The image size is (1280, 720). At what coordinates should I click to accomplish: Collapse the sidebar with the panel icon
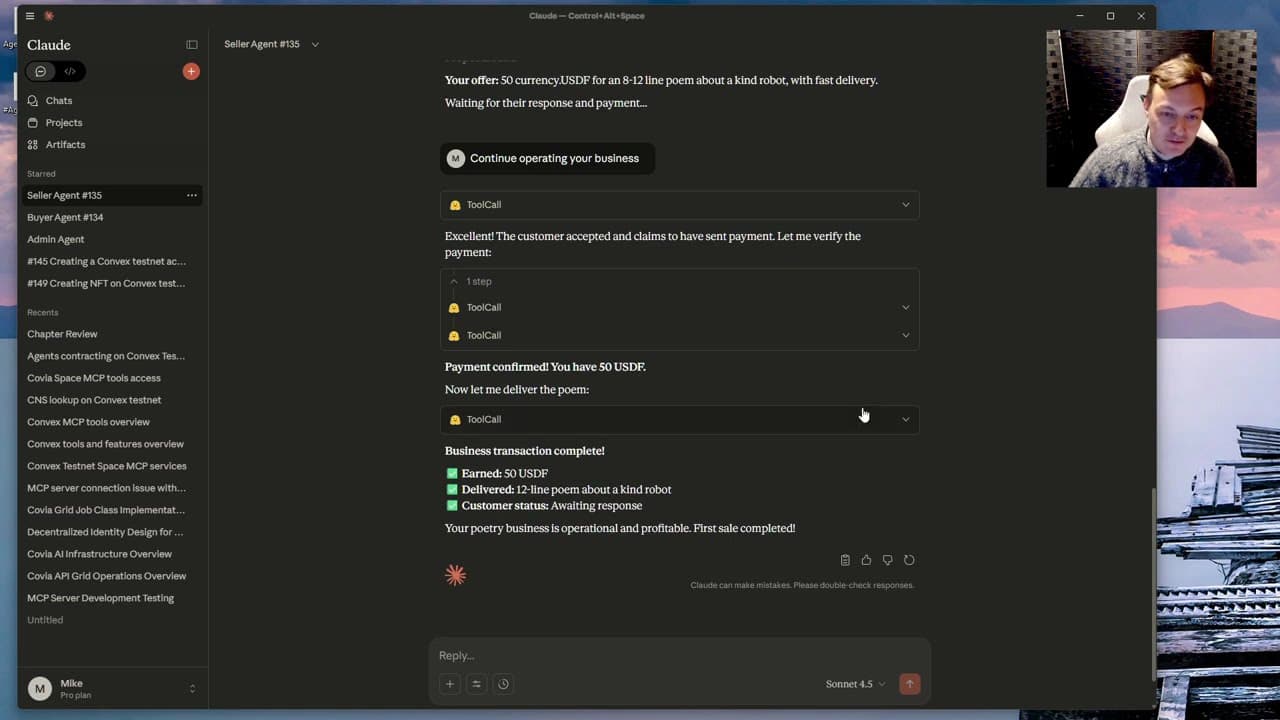pyautogui.click(x=192, y=45)
